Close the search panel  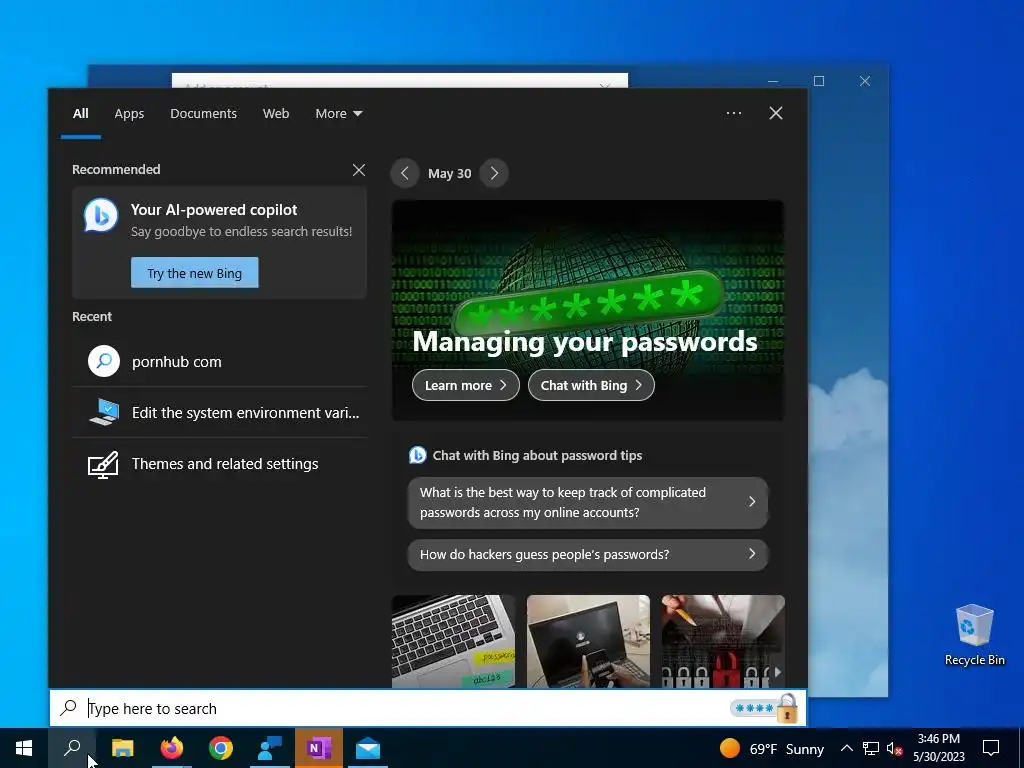click(776, 113)
